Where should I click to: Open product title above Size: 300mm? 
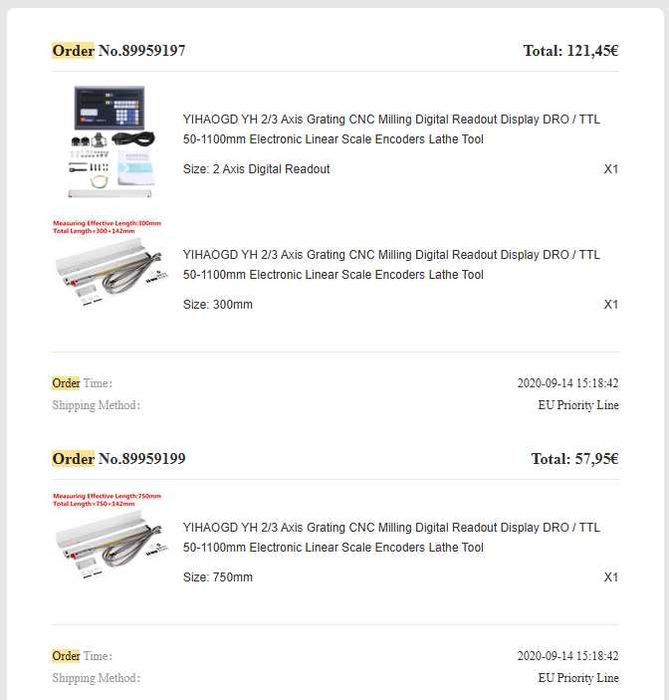coord(391,265)
